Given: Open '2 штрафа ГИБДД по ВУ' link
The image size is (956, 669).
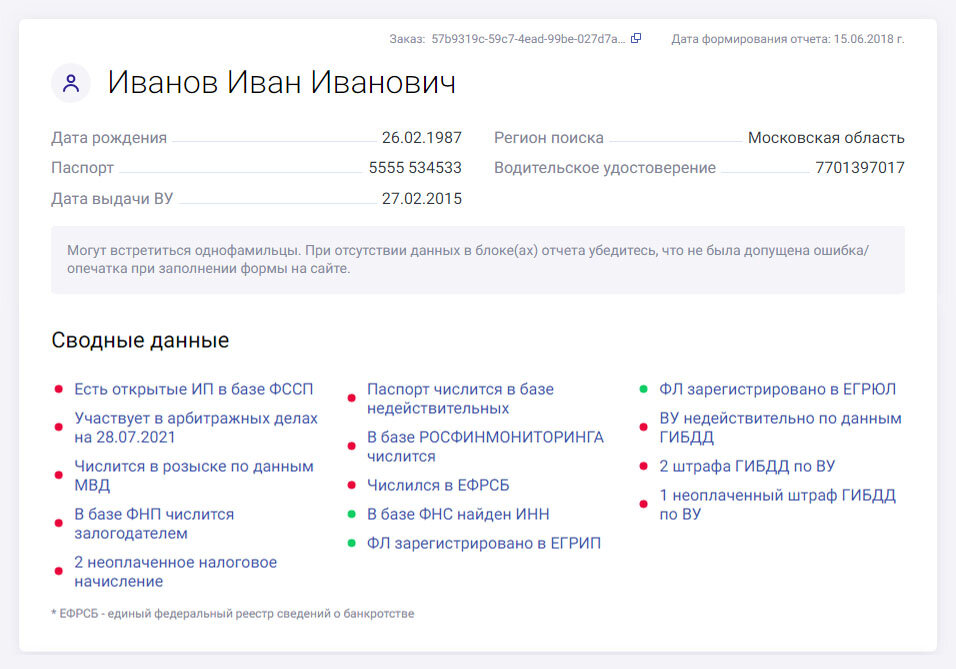Looking at the screenshot, I should [747, 467].
